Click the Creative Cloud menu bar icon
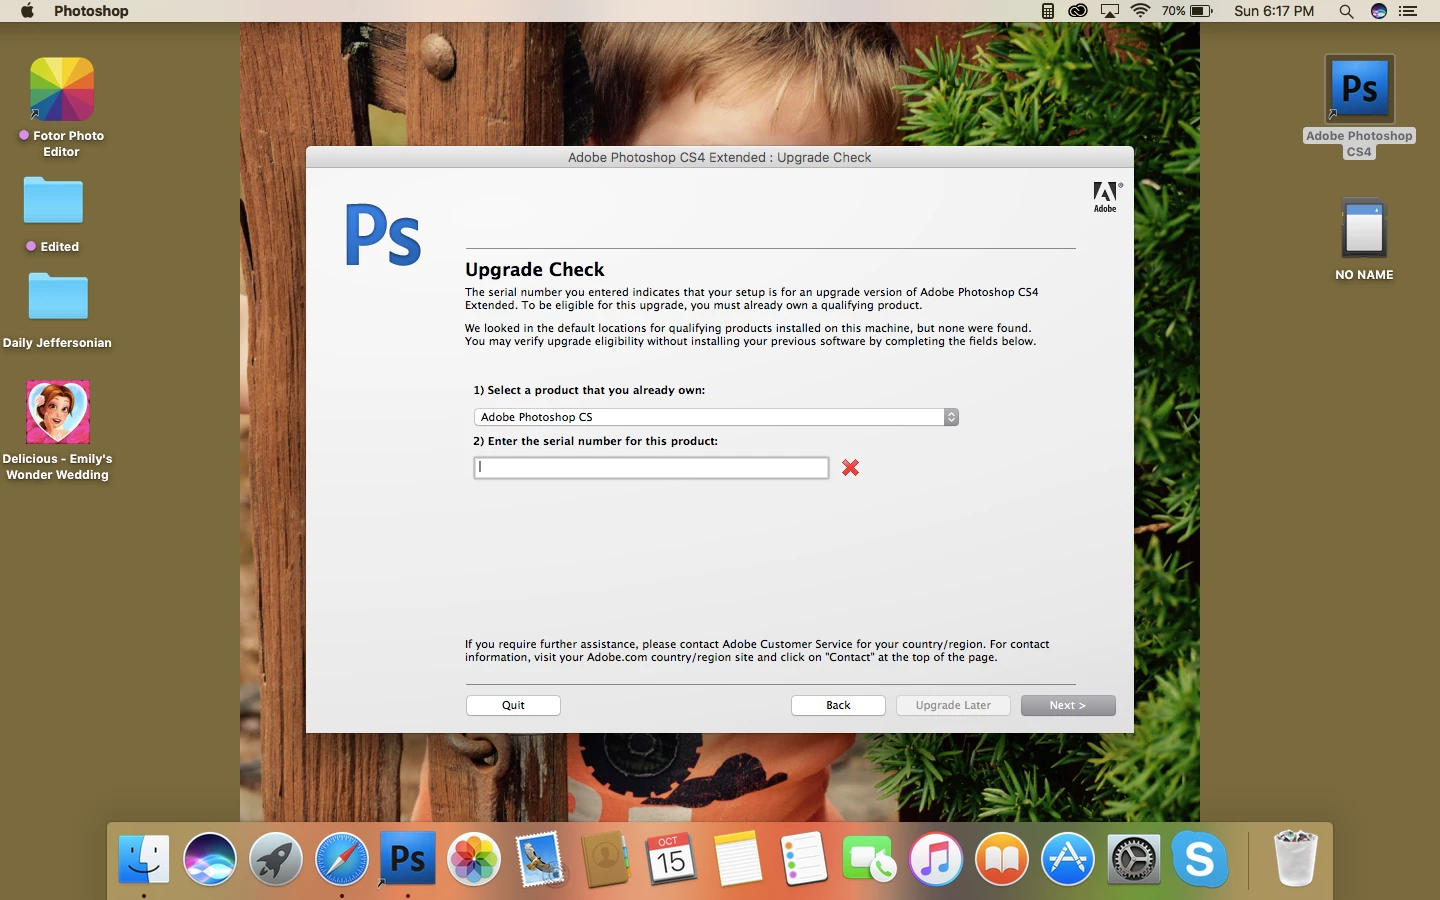 tap(1078, 11)
